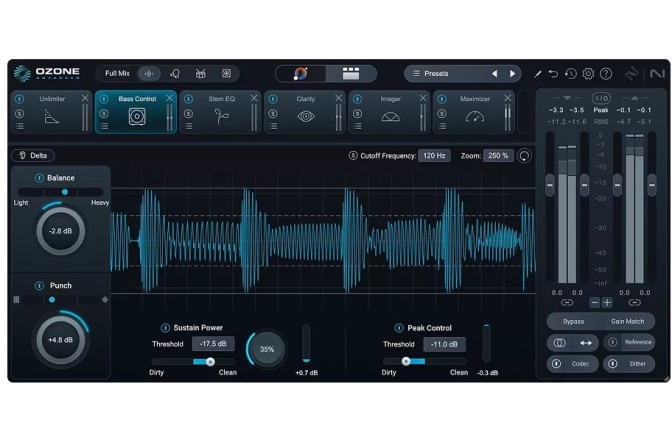The height and width of the screenshot is (440, 672).
Task: Open the Codec button
Action: click(x=580, y=364)
